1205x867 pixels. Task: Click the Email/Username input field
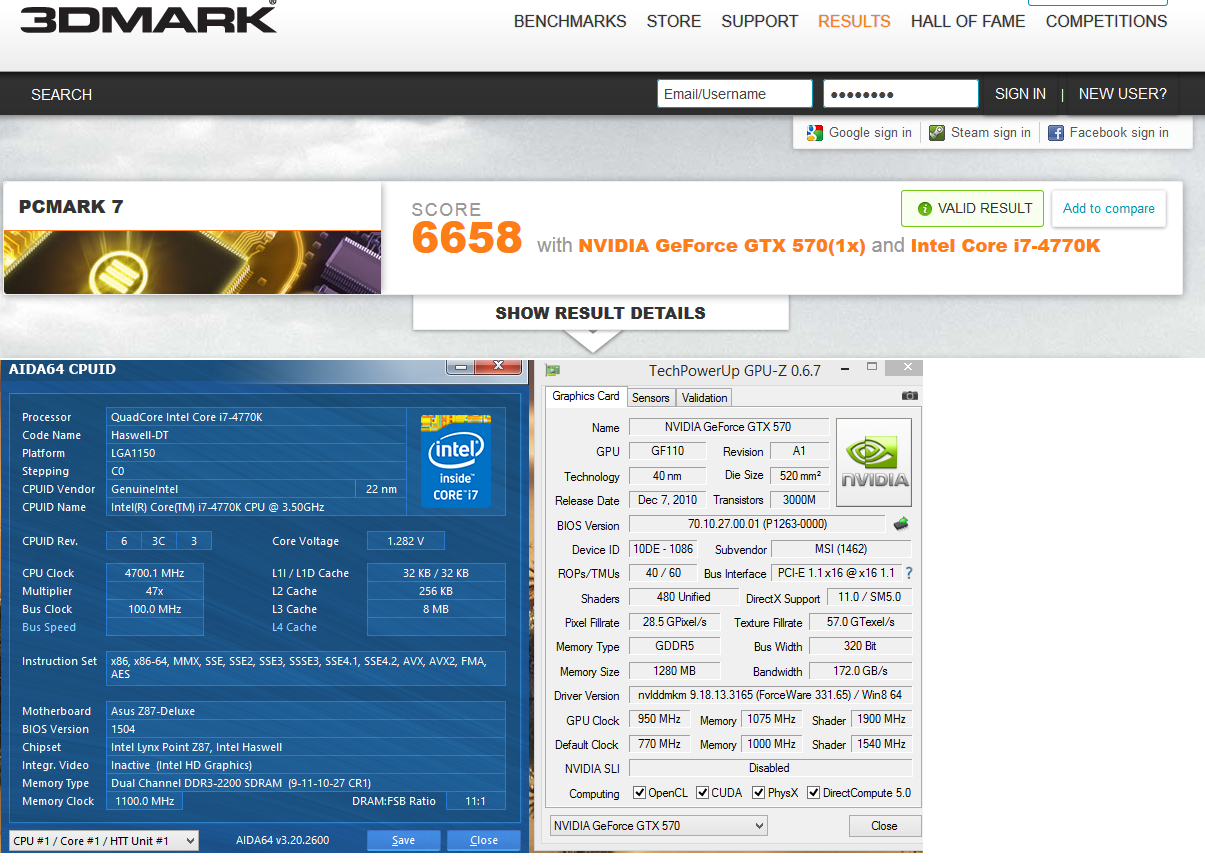point(735,94)
